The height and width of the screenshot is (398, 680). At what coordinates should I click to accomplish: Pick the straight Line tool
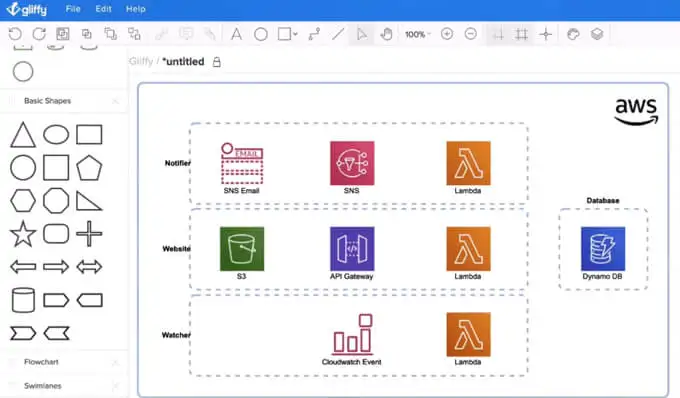tap(338, 34)
